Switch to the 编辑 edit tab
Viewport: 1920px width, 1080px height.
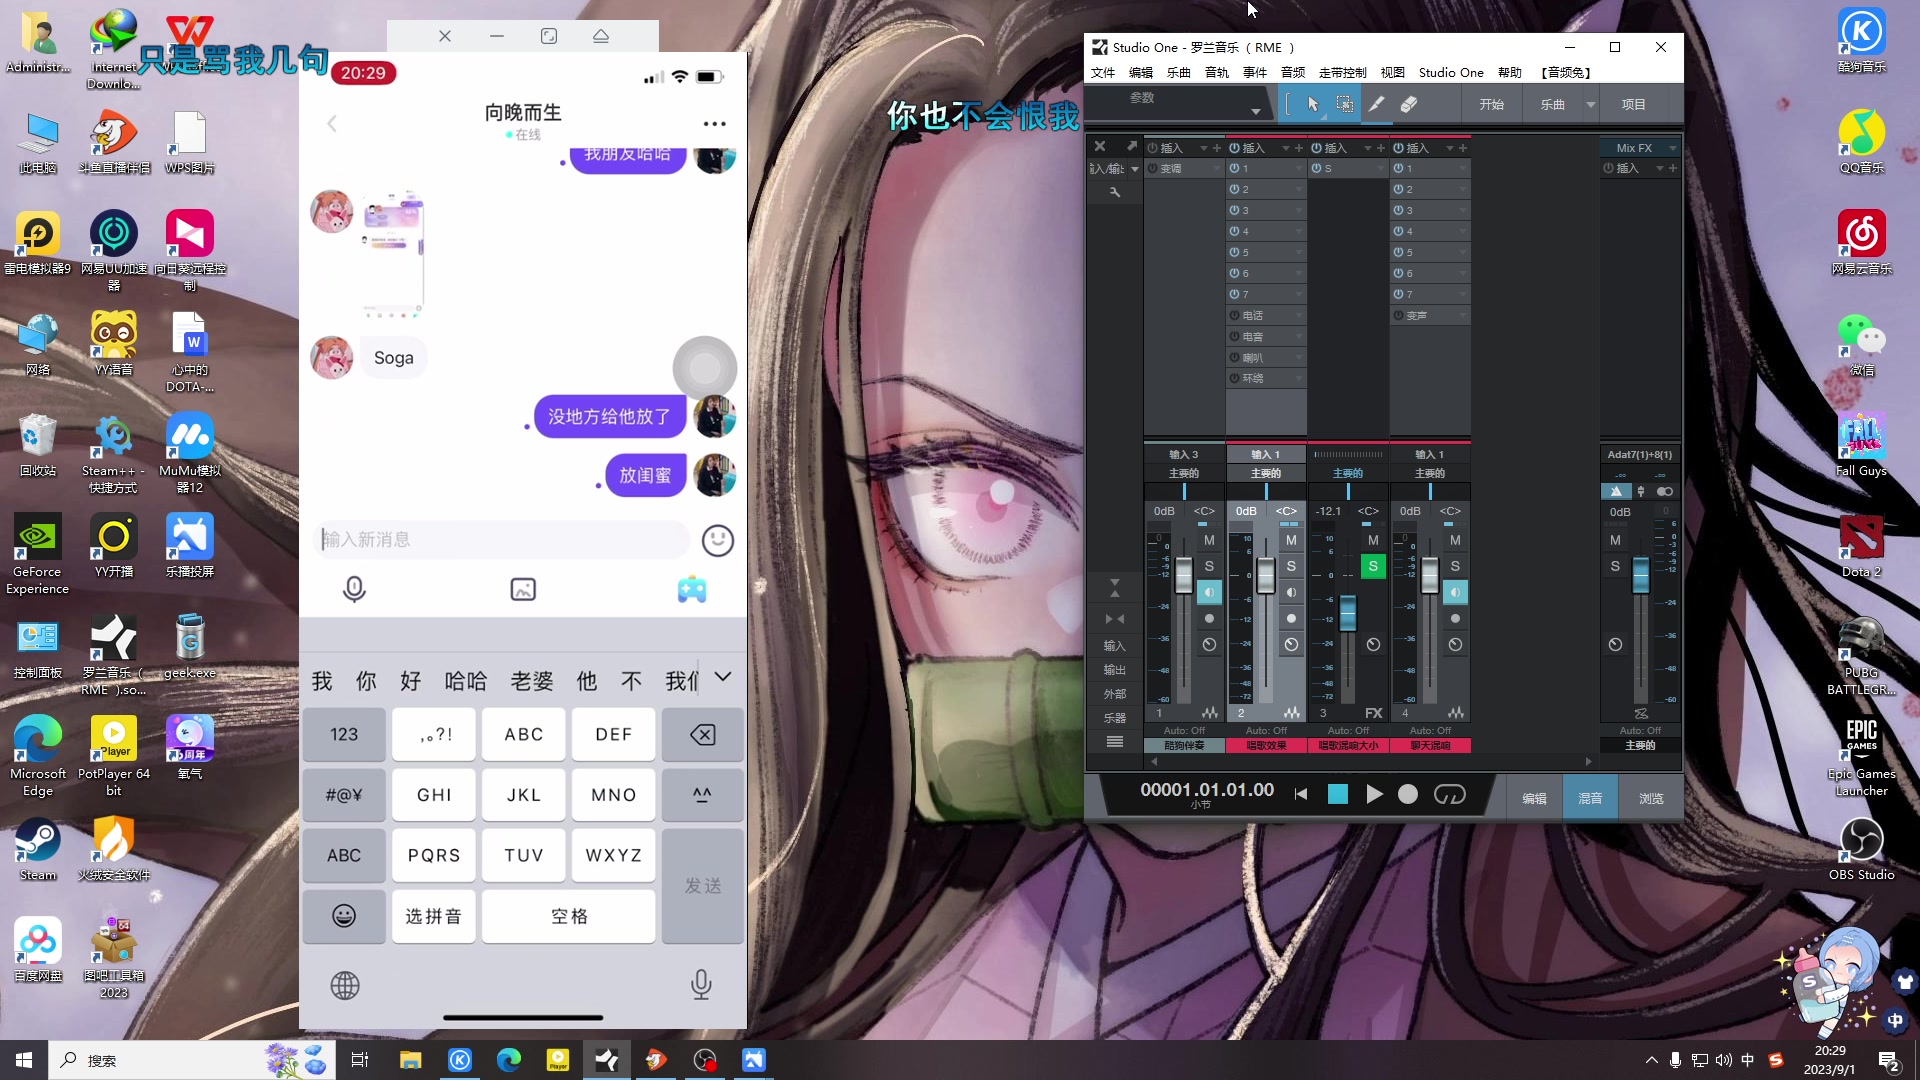point(1534,798)
